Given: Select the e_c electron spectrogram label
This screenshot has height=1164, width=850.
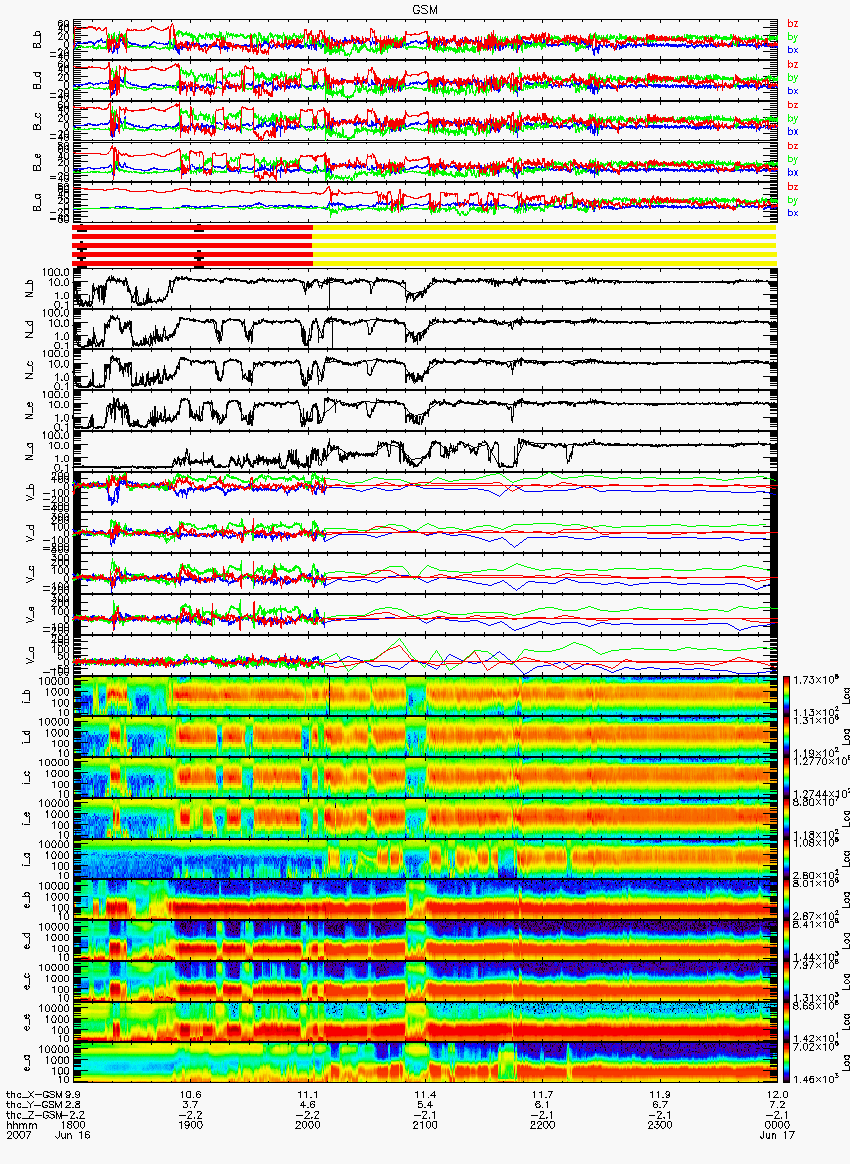Looking at the screenshot, I should pos(26,982).
